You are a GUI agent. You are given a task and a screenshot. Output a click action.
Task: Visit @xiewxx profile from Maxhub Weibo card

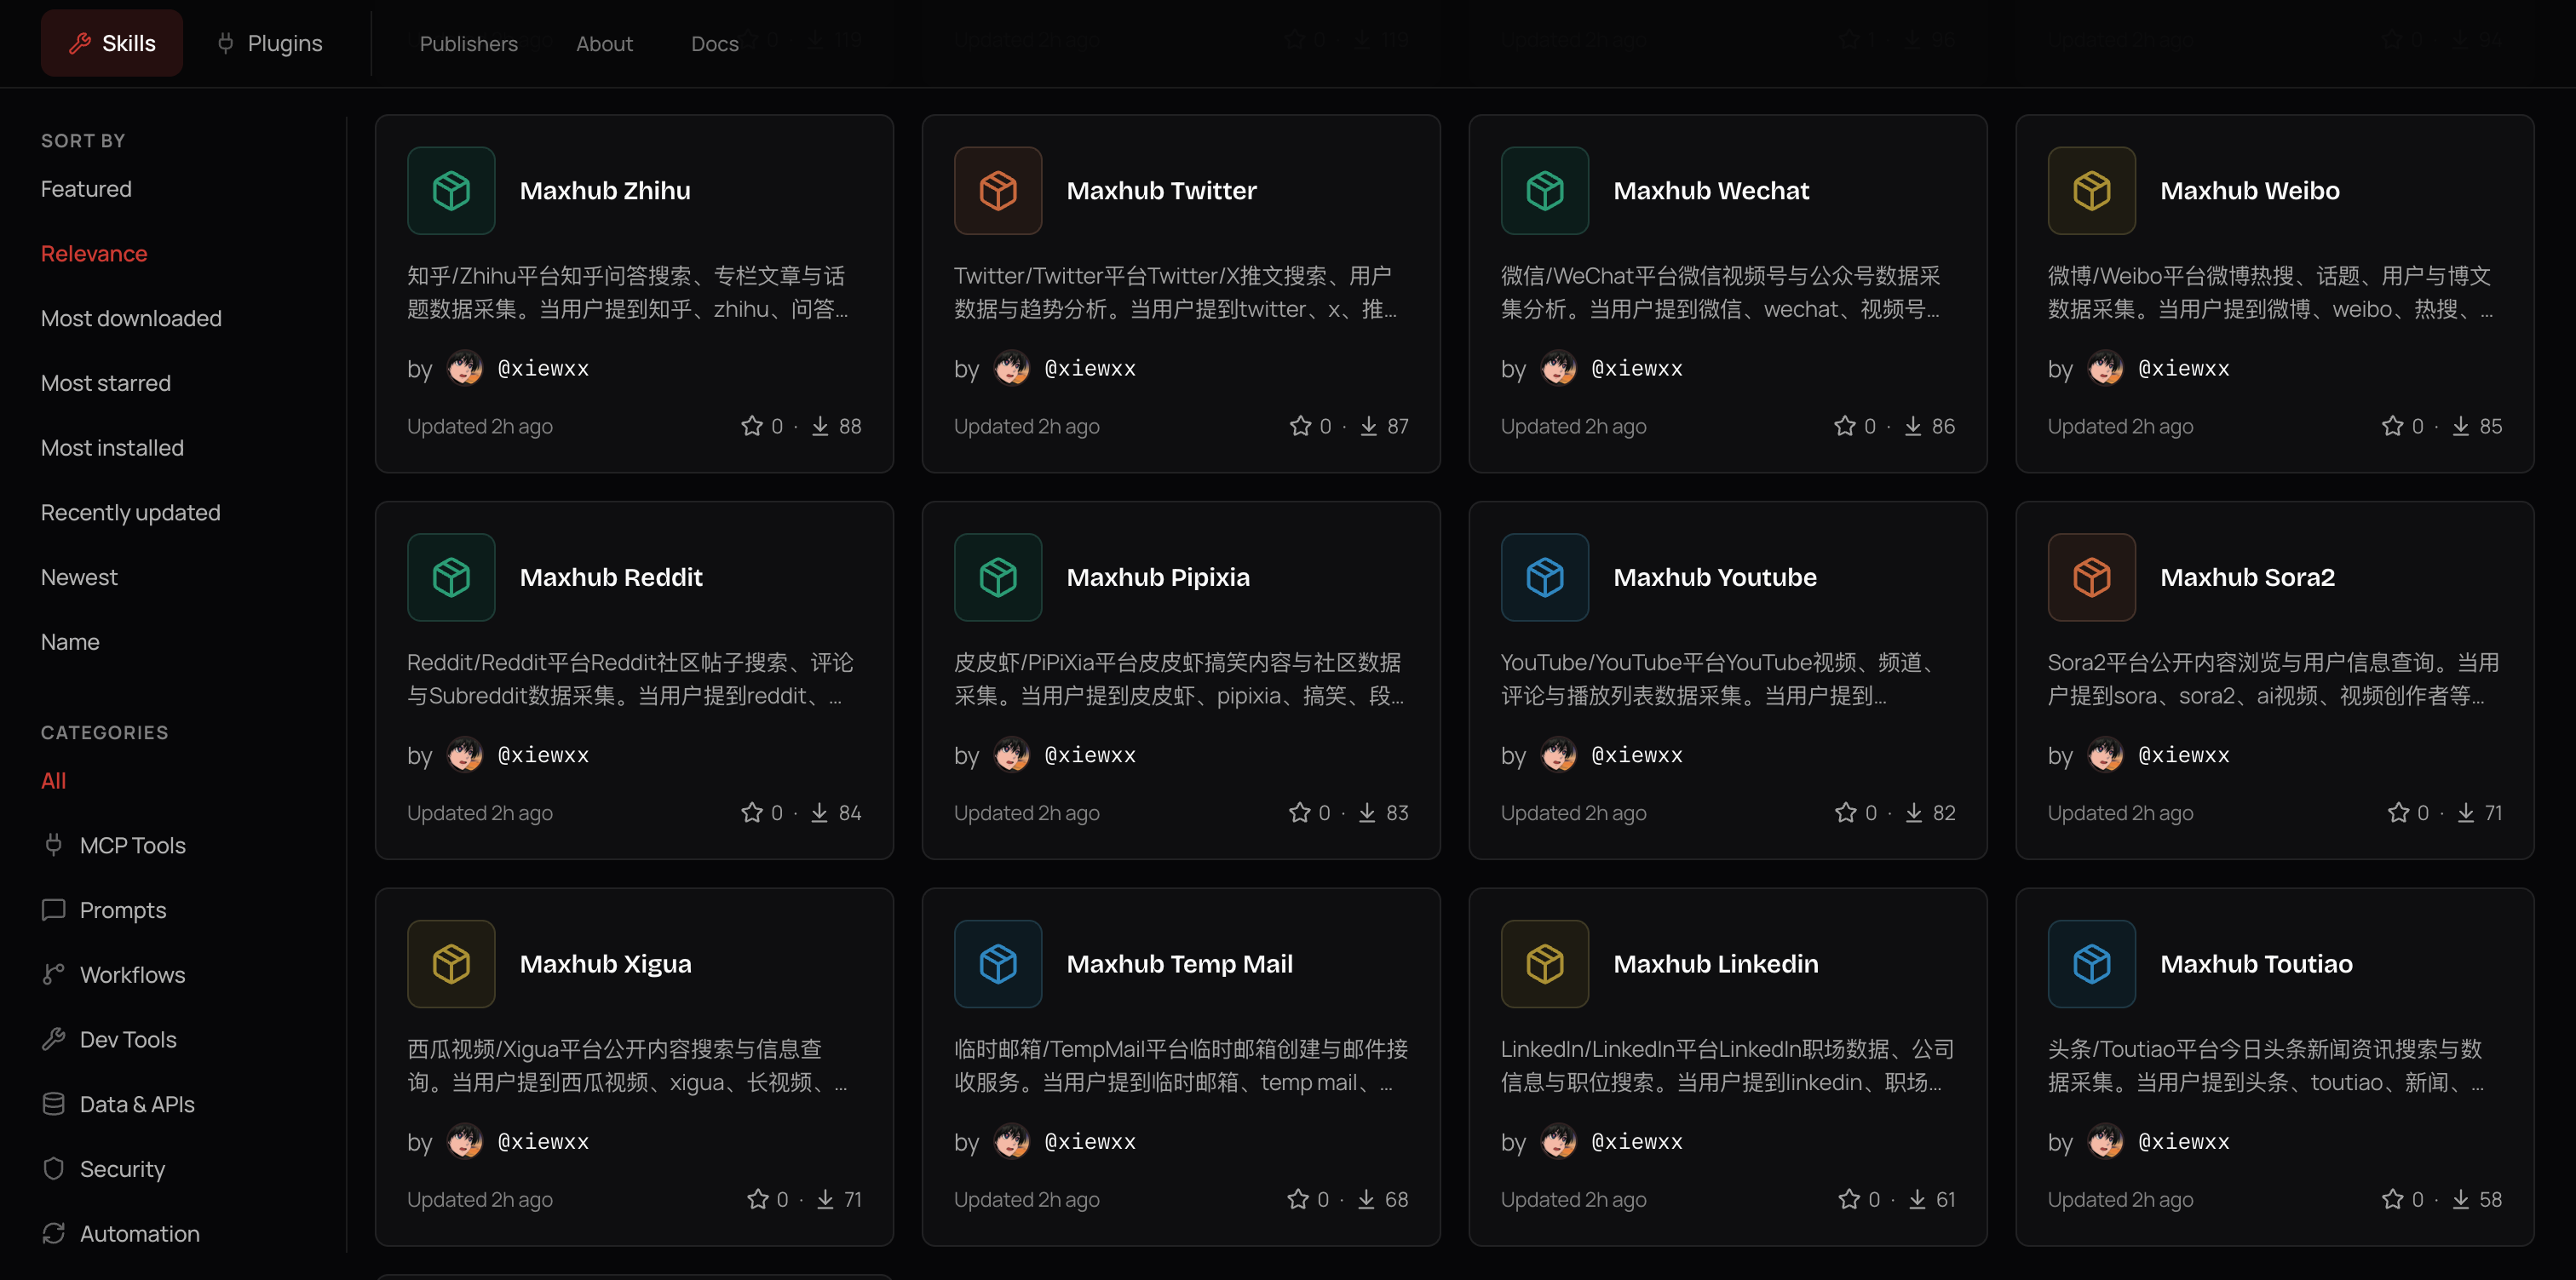pyautogui.click(x=2183, y=368)
